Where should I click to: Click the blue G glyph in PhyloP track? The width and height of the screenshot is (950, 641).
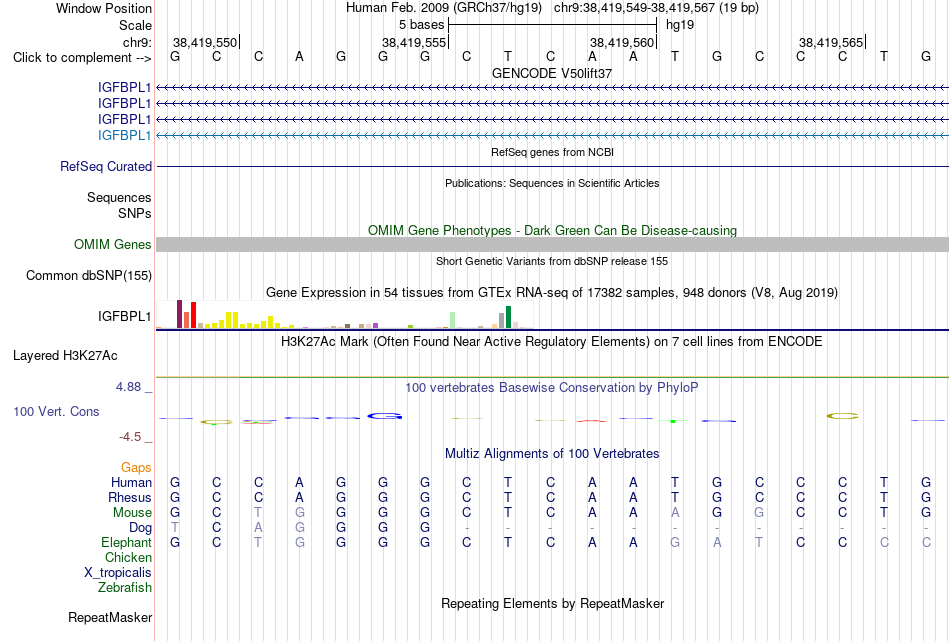click(385, 416)
